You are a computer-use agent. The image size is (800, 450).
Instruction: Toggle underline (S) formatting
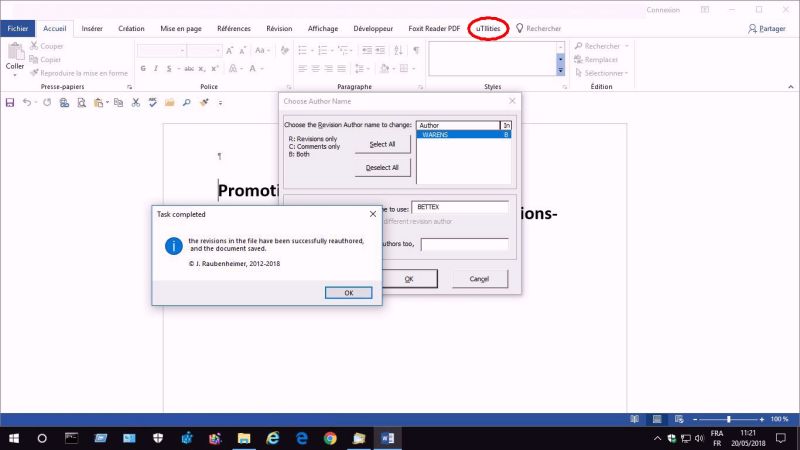tap(169, 68)
